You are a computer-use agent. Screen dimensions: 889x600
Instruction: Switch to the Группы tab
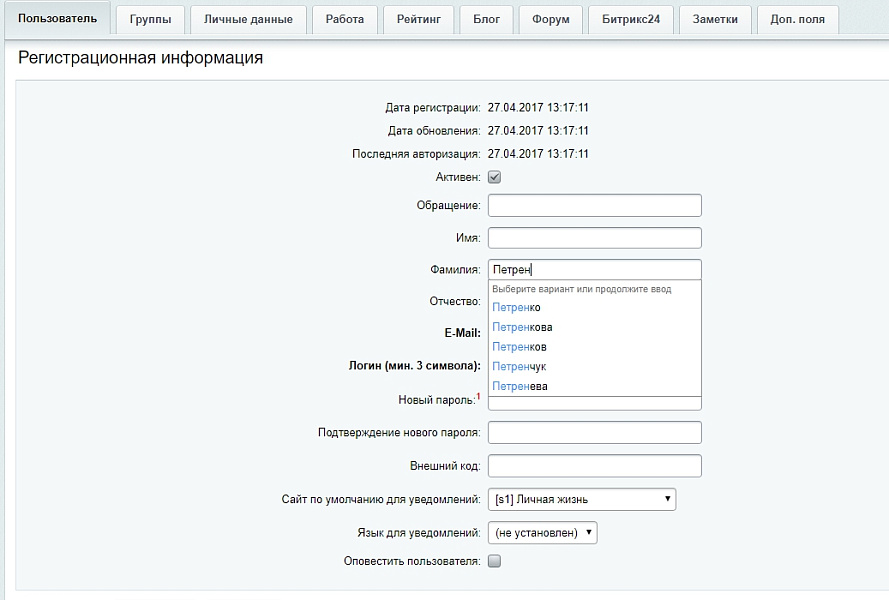tap(150, 20)
